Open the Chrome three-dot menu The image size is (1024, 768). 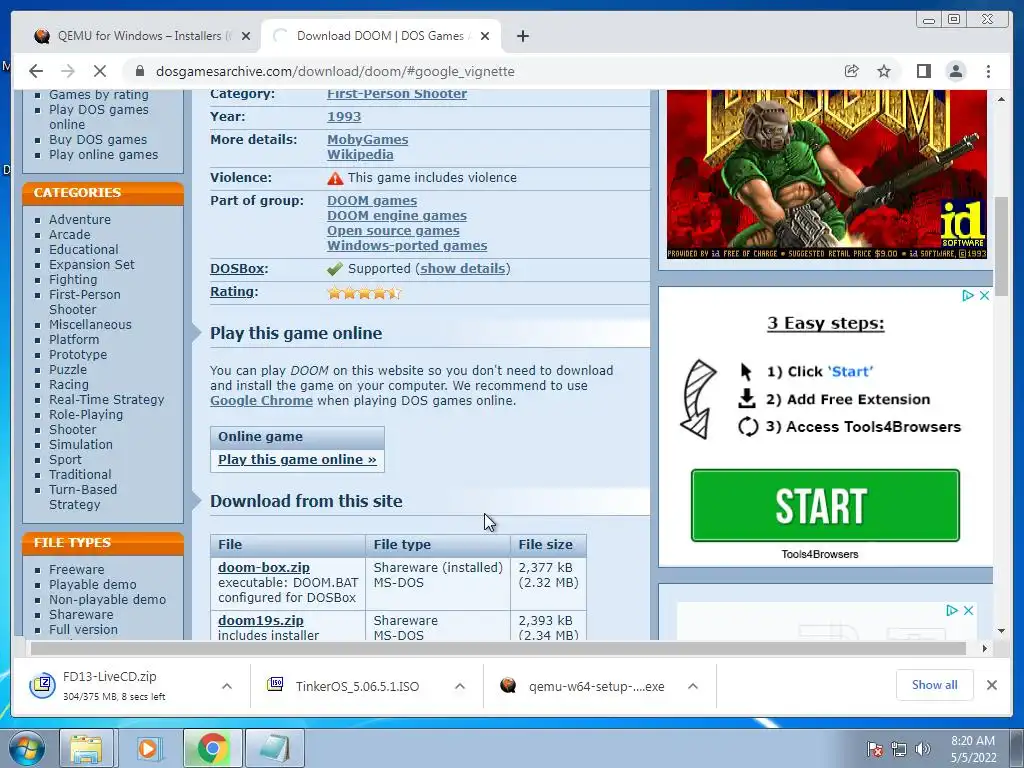[988, 71]
